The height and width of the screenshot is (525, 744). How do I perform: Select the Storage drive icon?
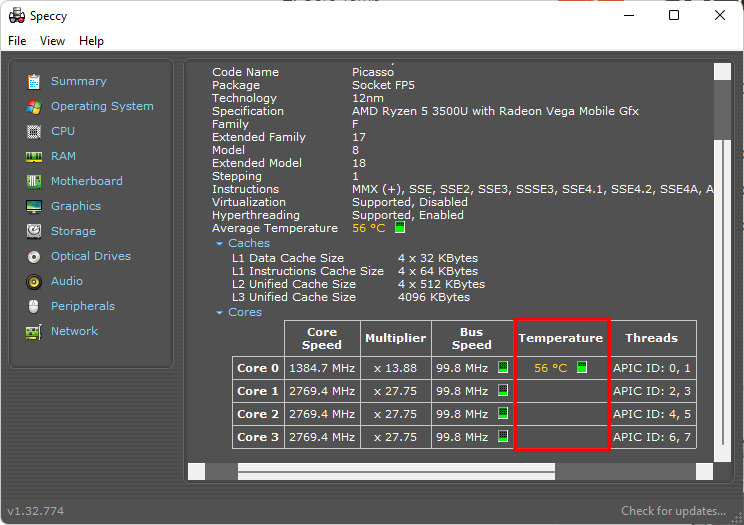pyautogui.click(x=34, y=232)
